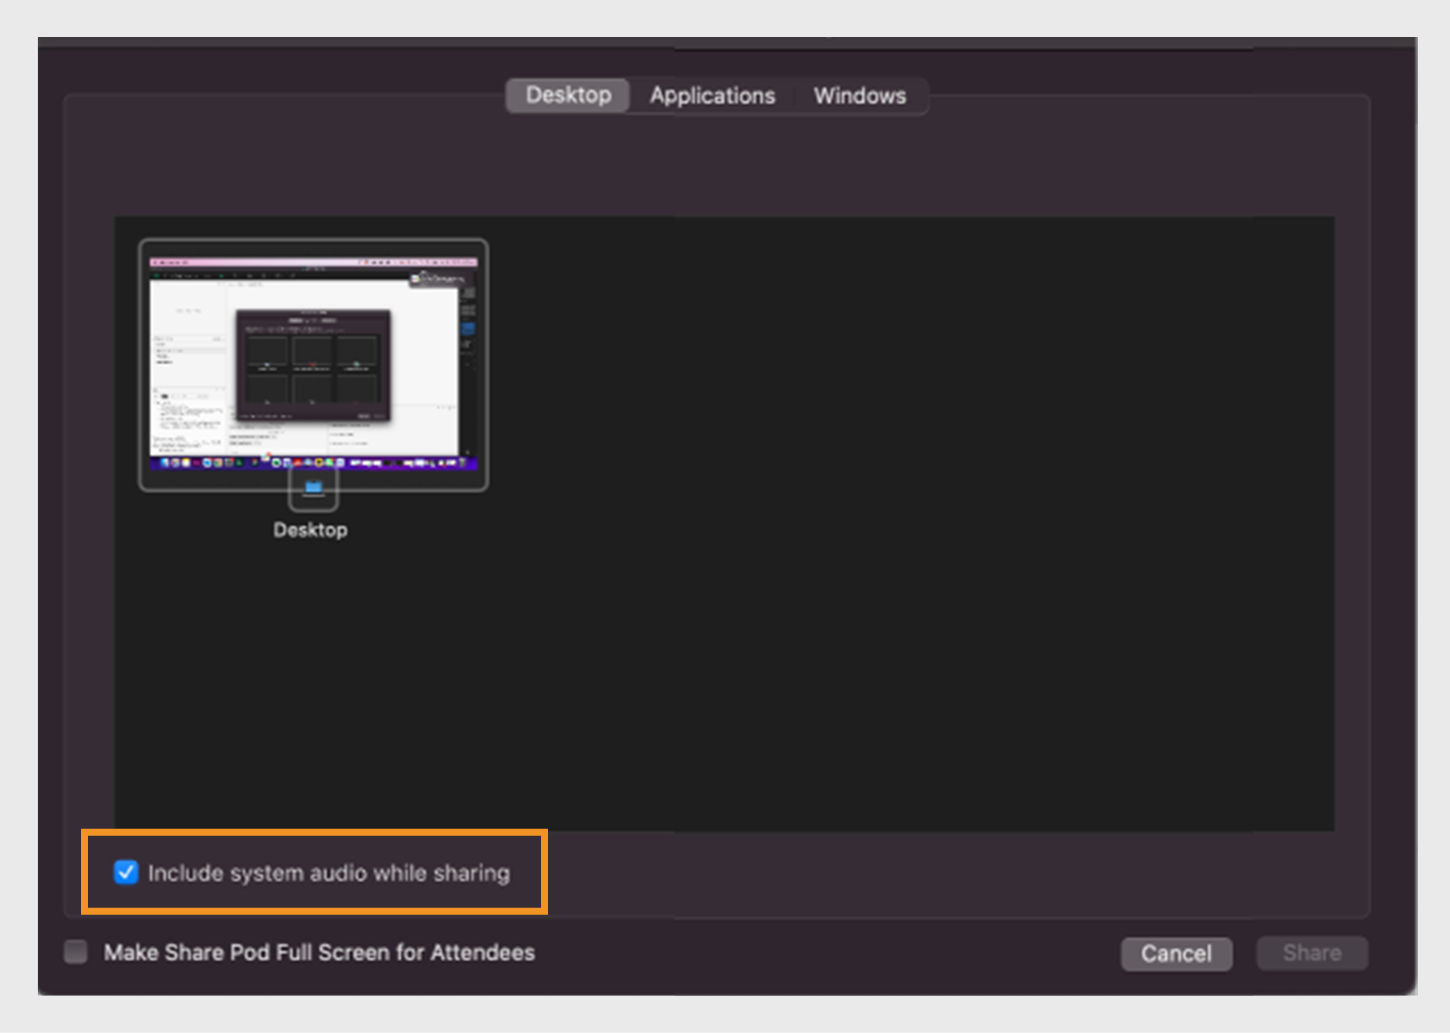The image size is (1450, 1033).
Task: Click the Trash icon at the preview dock's right end
Action: (x=461, y=463)
